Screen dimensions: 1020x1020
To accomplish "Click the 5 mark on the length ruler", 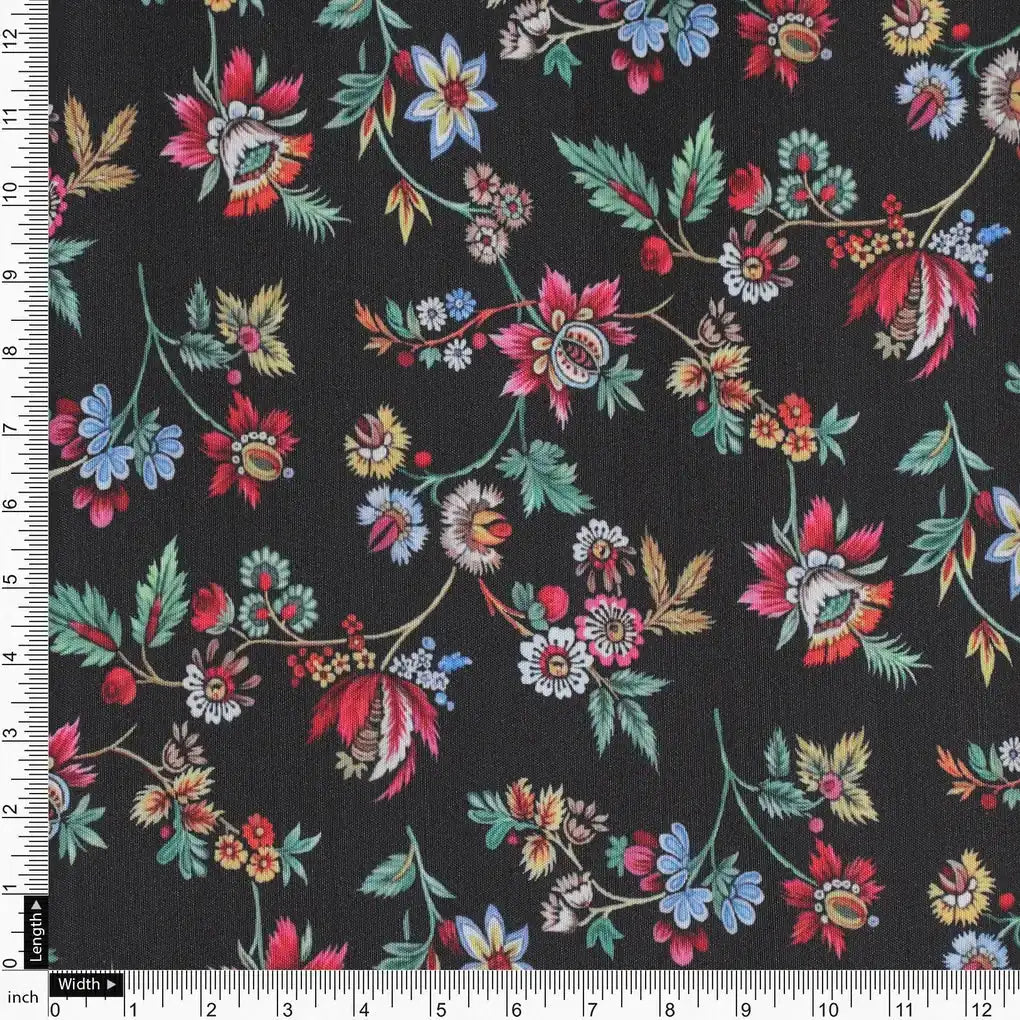I will point(11,579).
